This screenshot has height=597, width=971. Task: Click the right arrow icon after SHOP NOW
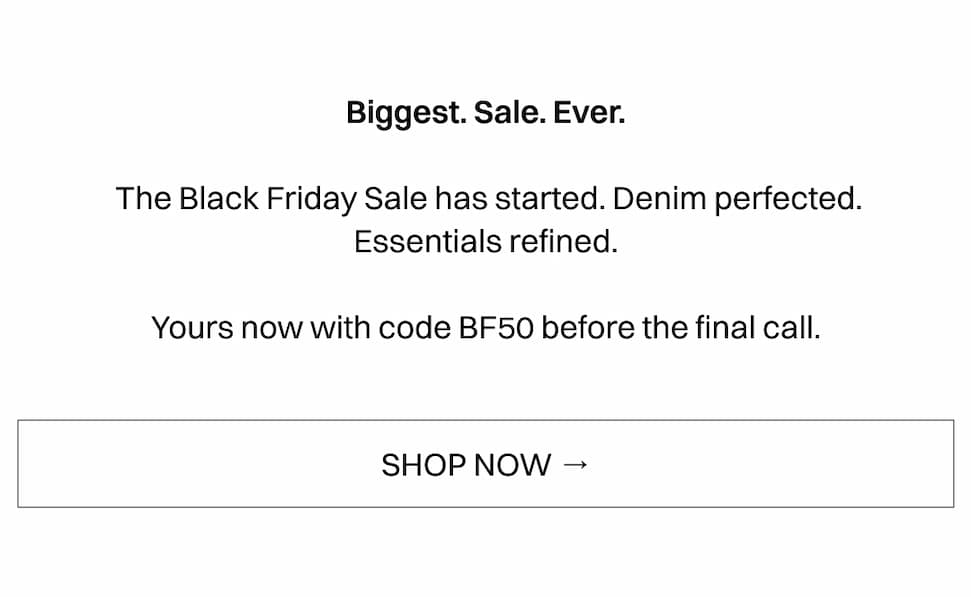pos(575,464)
